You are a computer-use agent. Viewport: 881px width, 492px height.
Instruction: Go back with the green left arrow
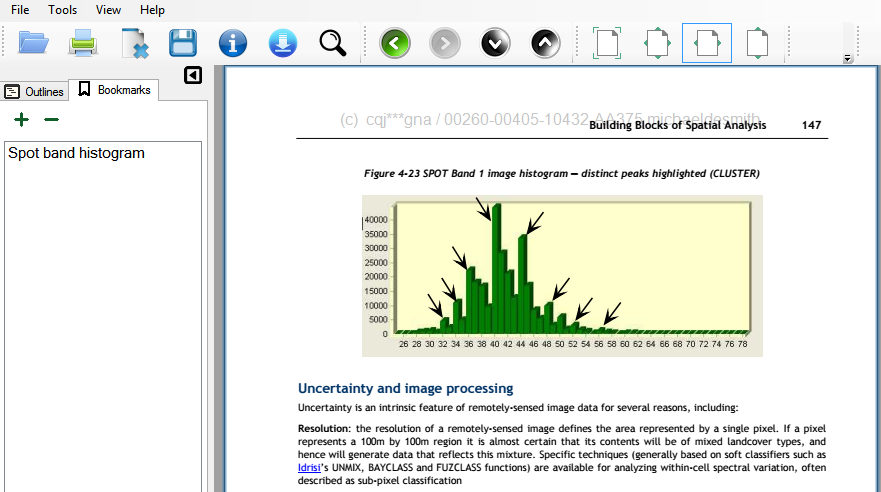point(395,43)
